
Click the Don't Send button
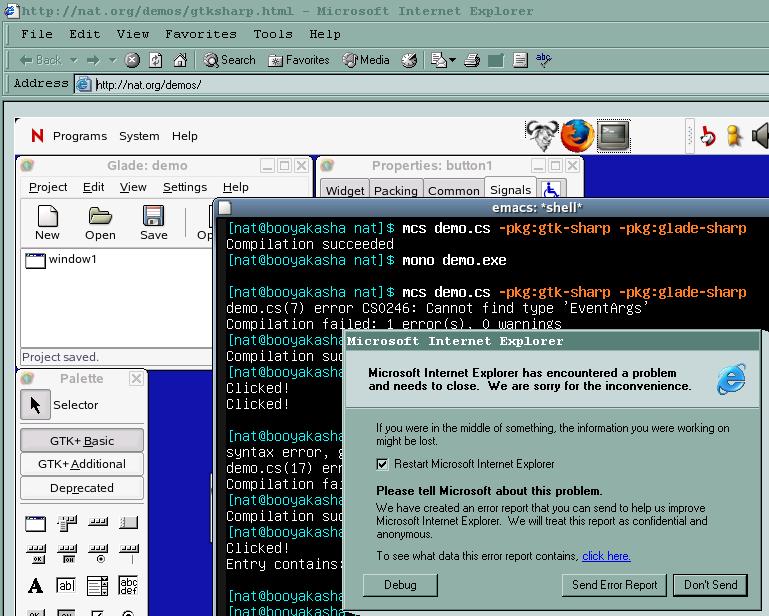pyautogui.click(x=711, y=585)
